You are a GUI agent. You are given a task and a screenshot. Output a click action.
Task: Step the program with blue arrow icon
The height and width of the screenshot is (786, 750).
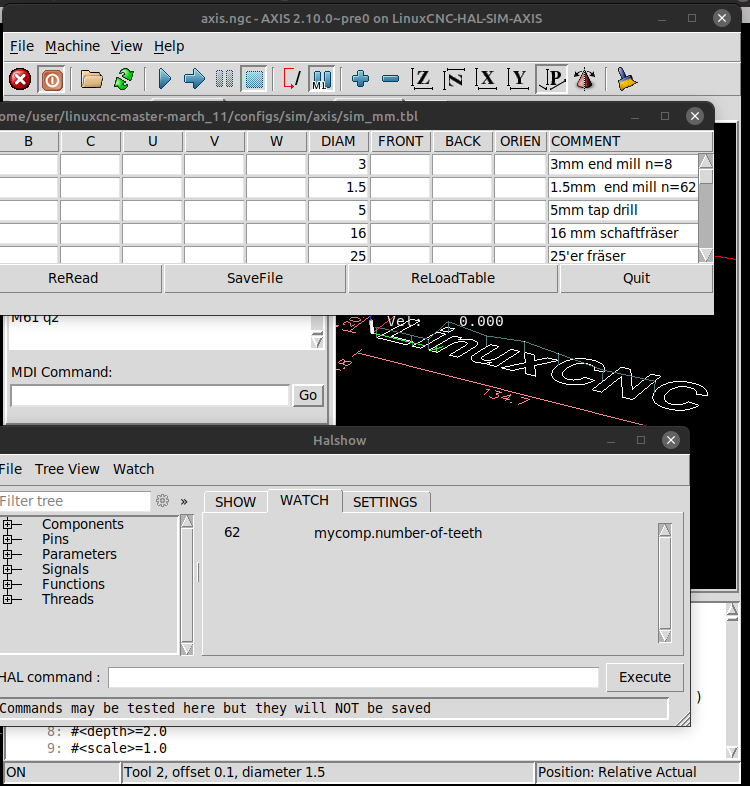194,79
